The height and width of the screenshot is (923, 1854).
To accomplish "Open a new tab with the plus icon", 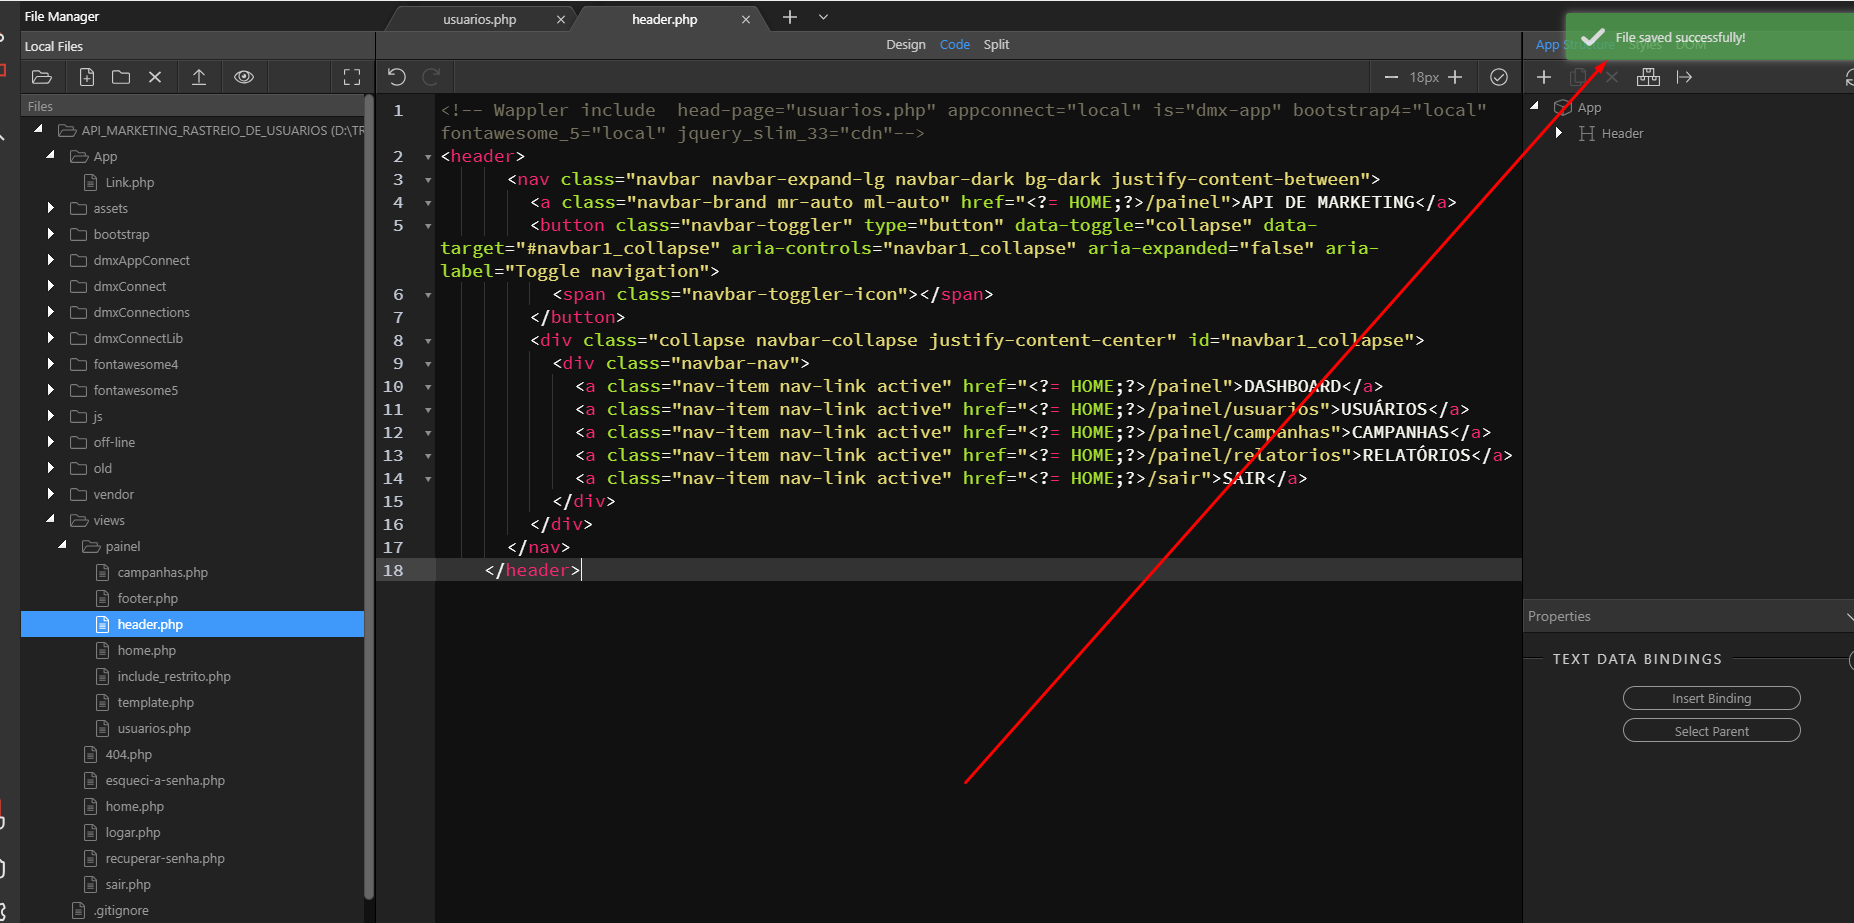I will pyautogui.click(x=790, y=17).
